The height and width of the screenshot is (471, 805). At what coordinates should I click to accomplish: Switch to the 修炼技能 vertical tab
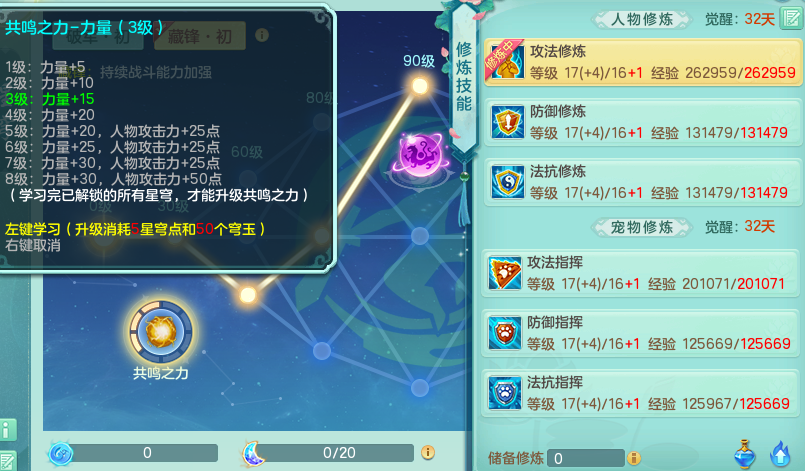(x=464, y=77)
